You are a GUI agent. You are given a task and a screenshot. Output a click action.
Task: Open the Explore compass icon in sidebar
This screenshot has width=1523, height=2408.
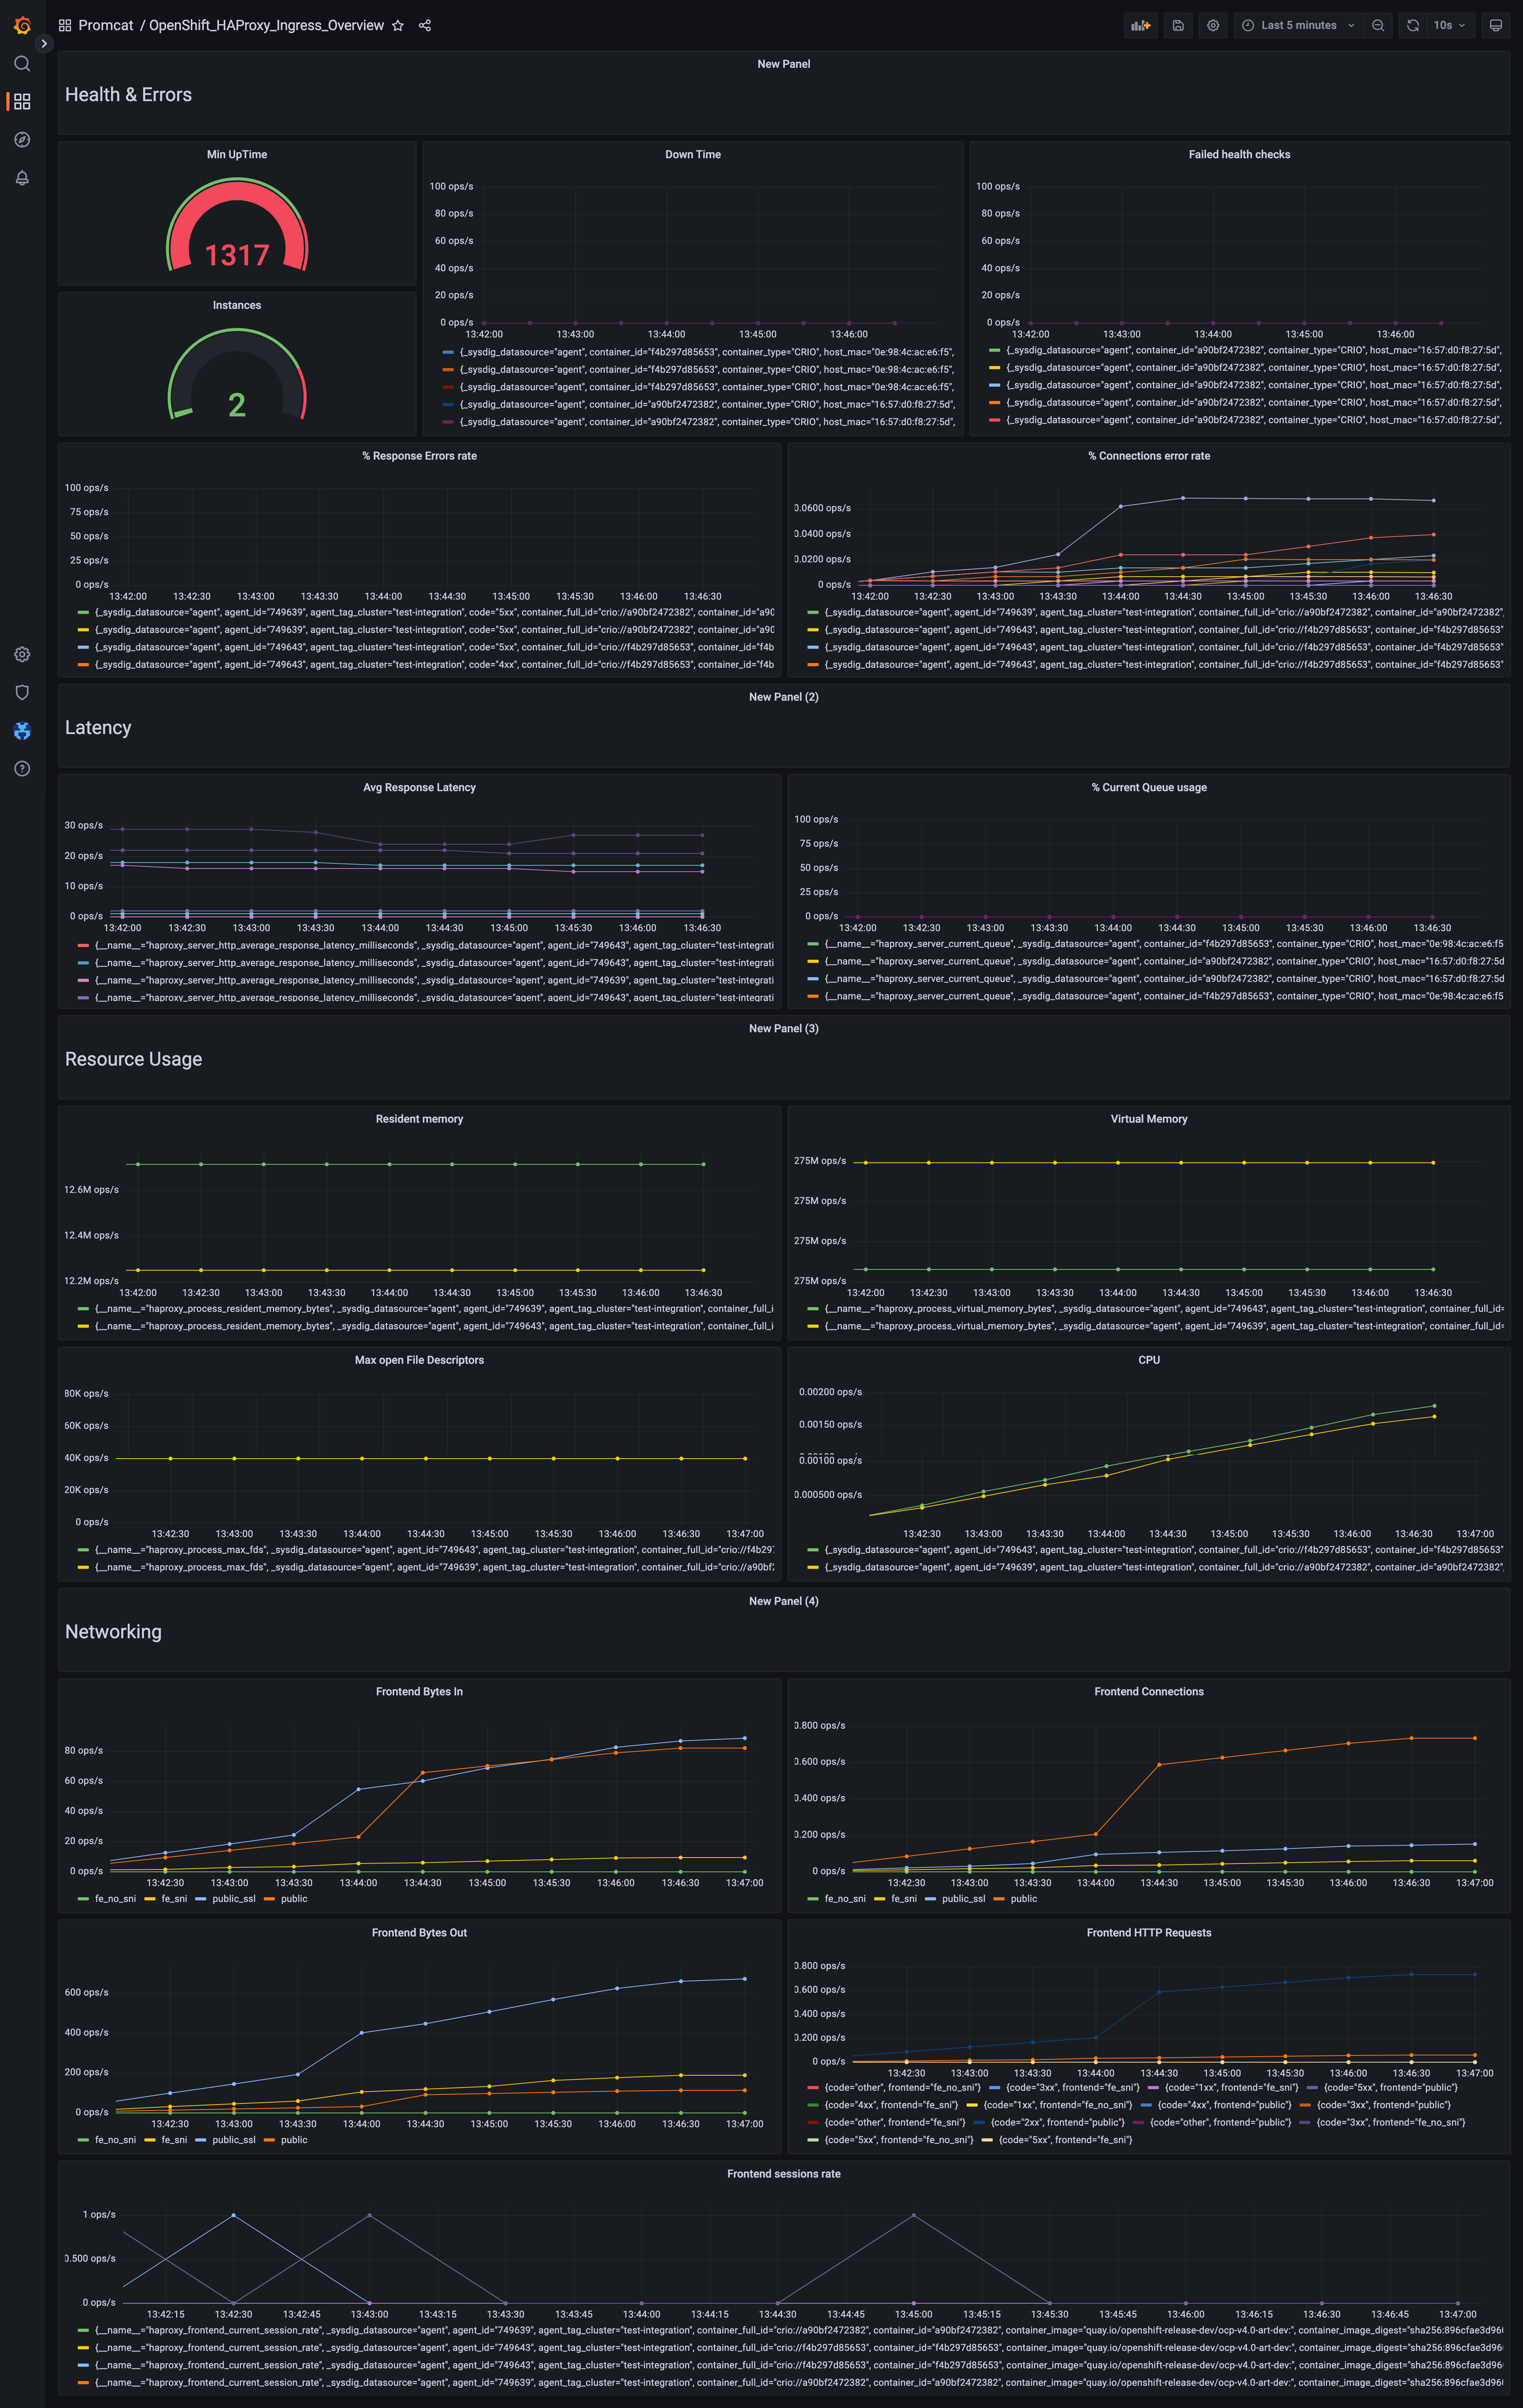tap(22, 140)
